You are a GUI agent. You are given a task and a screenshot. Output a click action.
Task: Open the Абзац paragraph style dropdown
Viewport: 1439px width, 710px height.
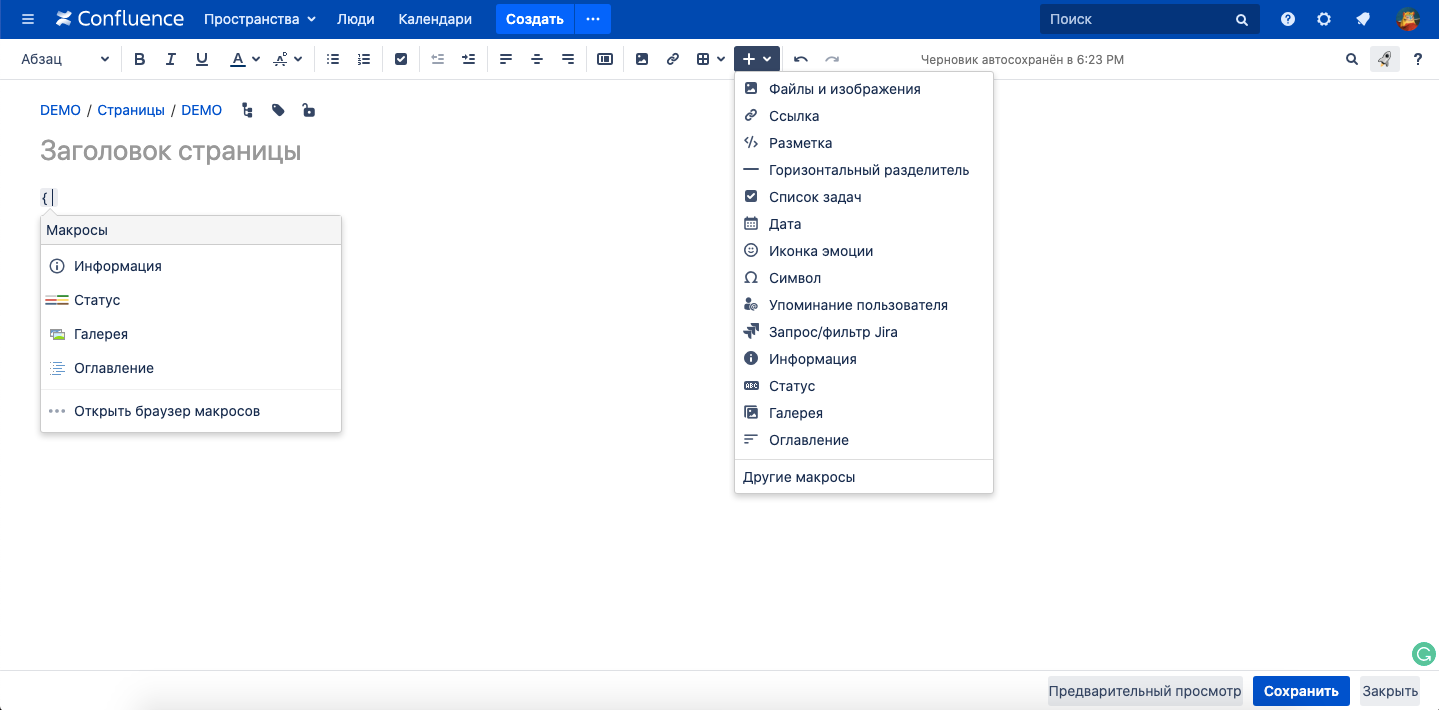[x=65, y=59]
